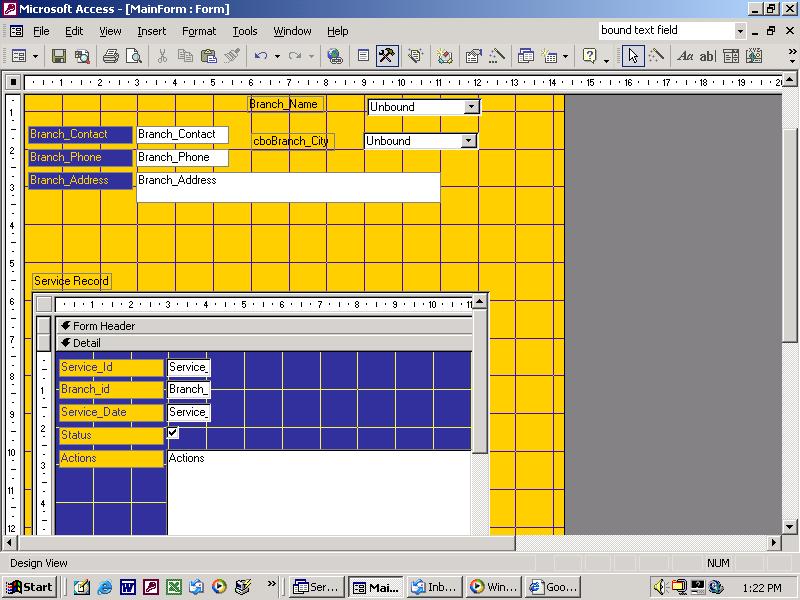The height and width of the screenshot is (600, 800).
Task: Toggle the Control Wizards wand button
Action: coord(656,56)
